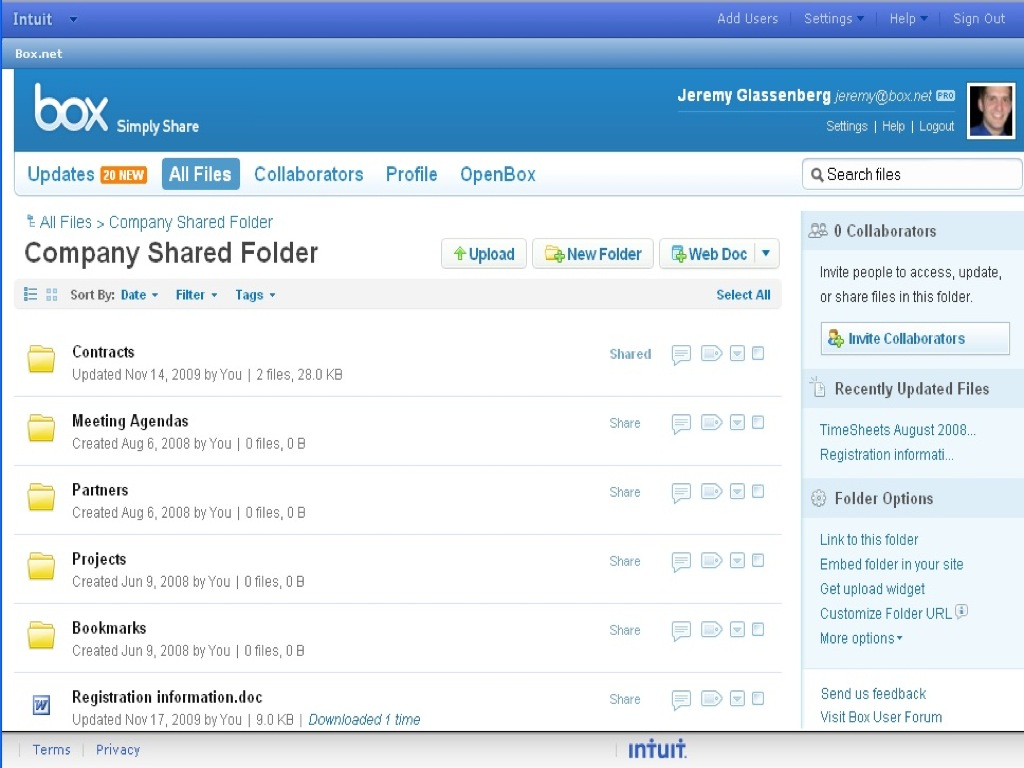
Task: Click the search magnifier icon
Action: pyautogui.click(x=816, y=174)
